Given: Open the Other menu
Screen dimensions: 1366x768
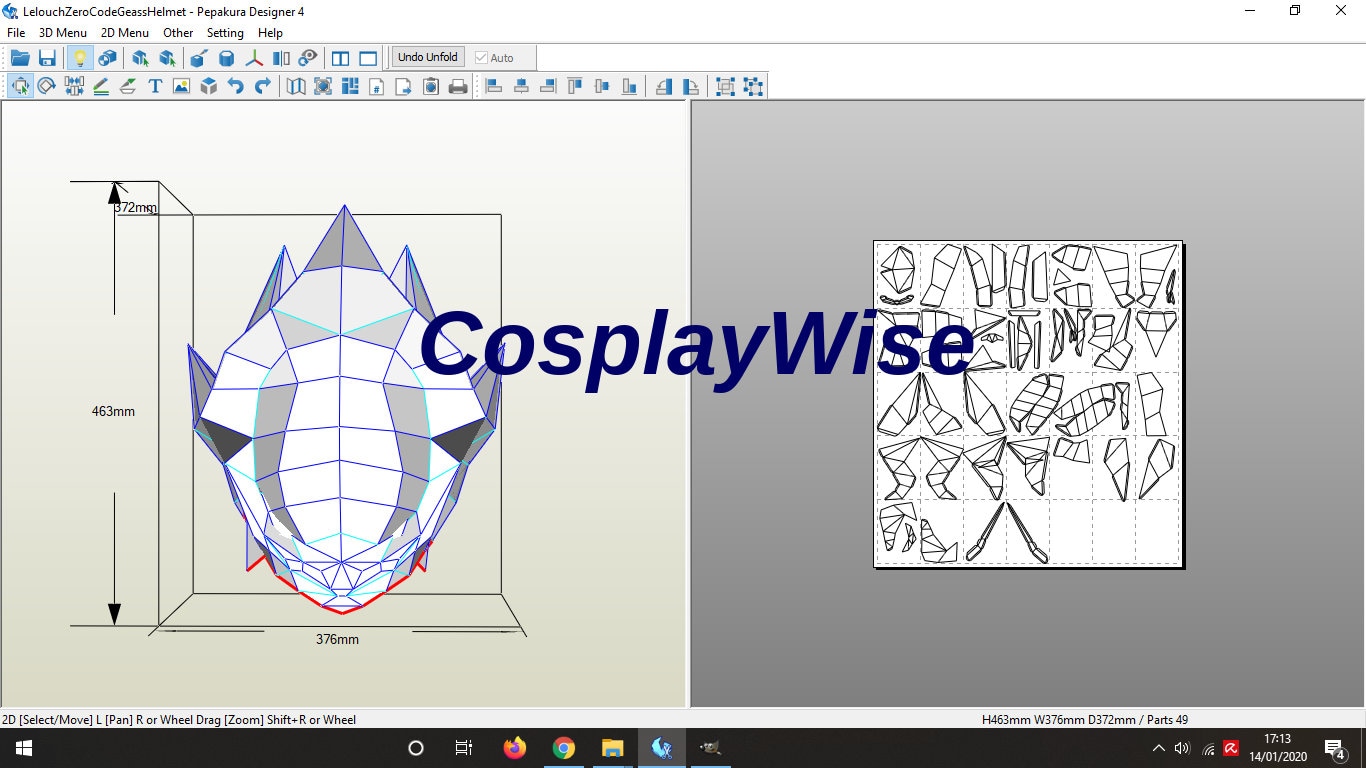Looking at the screenshot, I should [178, 33].
